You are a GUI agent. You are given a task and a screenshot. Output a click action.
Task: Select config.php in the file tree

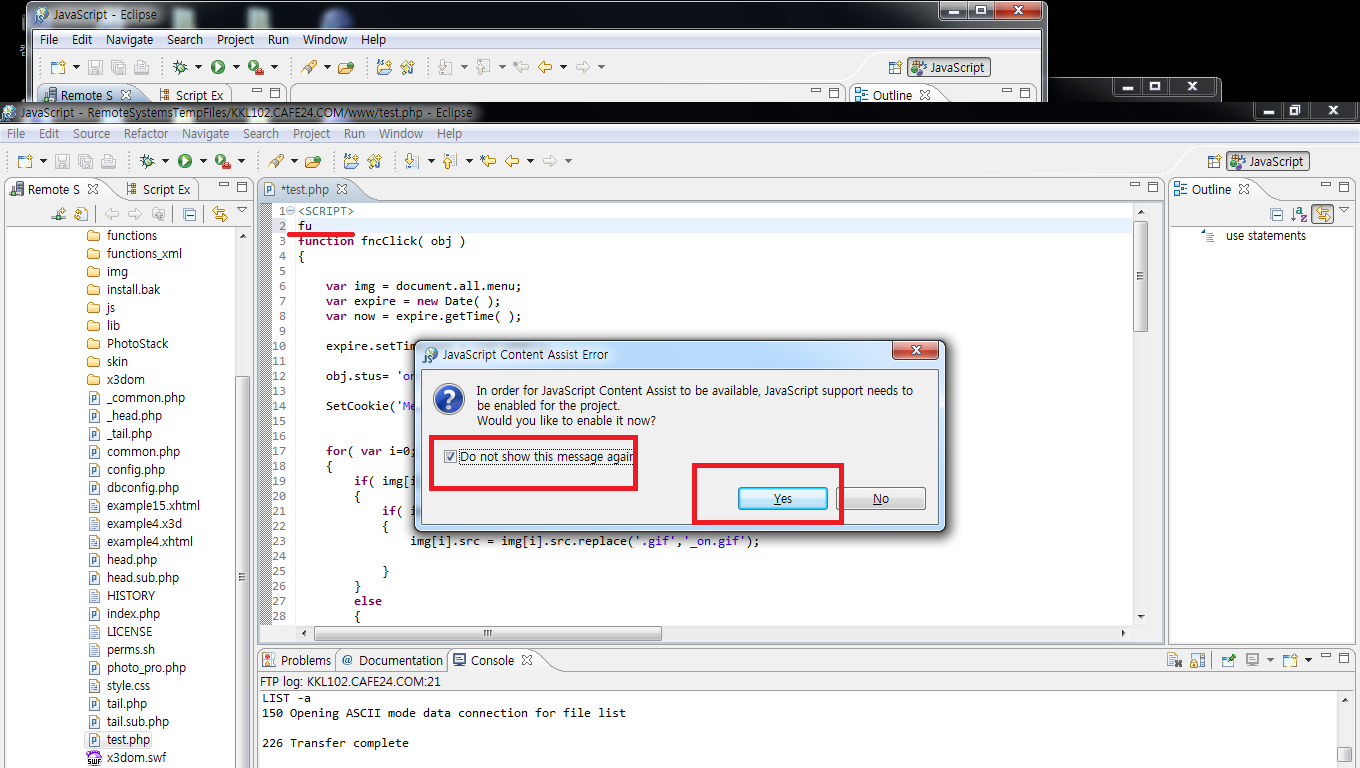tap(136, 469)
